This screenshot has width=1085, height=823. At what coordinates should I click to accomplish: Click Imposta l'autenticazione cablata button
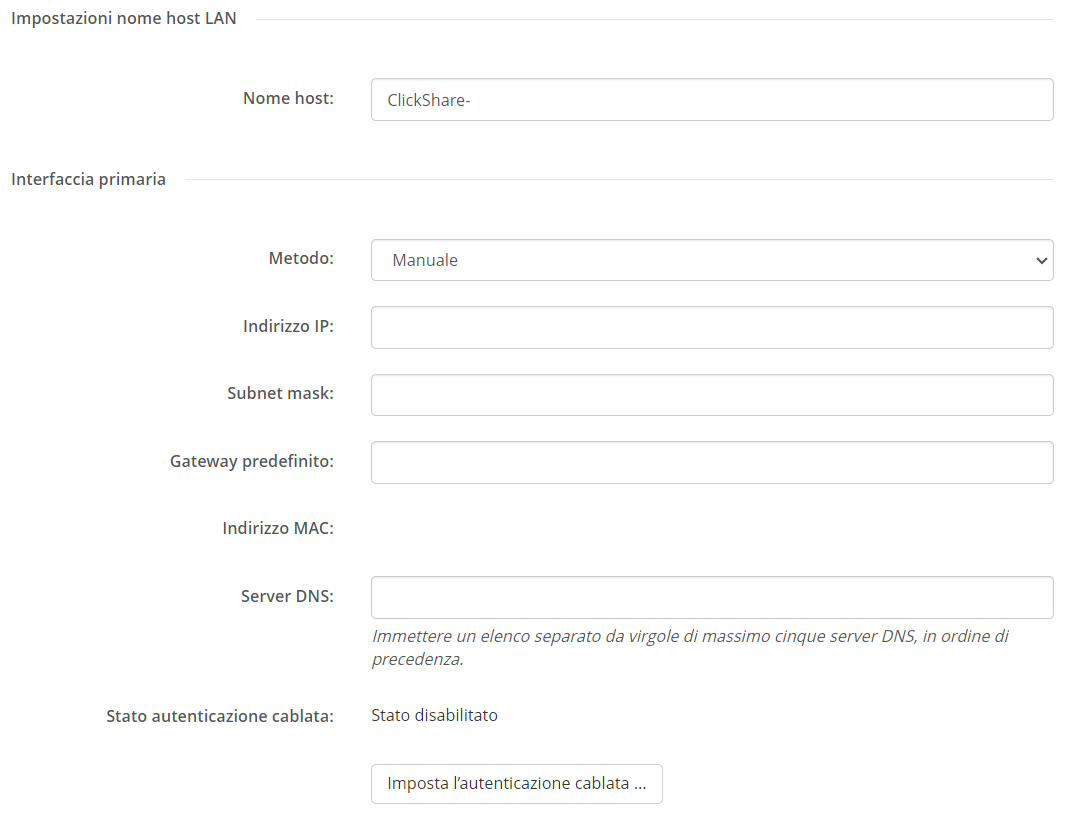[x=516, y=784]
